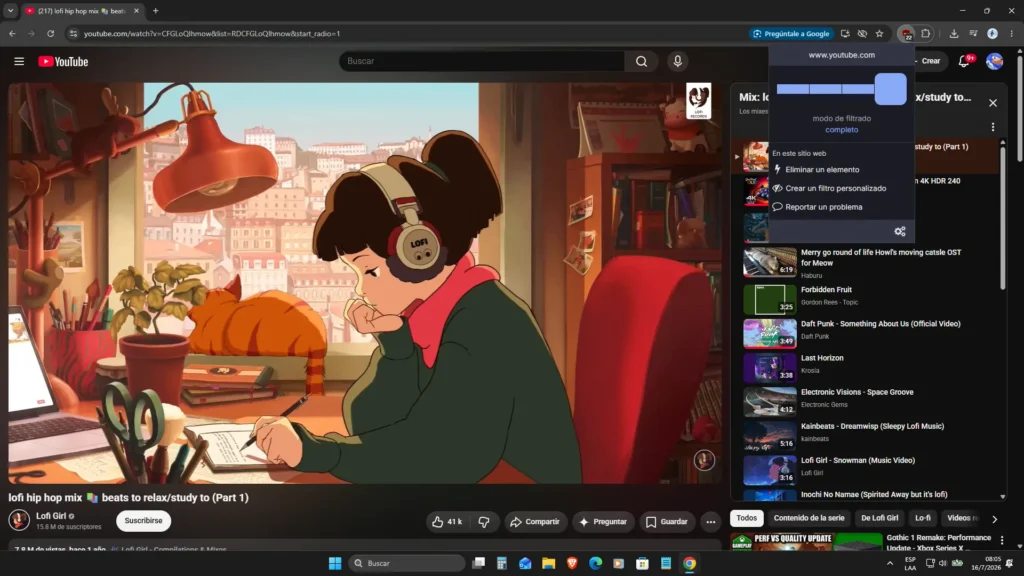
Task: Open the YouTube hamburger guide menu
Action: click(x=19, y=61)
